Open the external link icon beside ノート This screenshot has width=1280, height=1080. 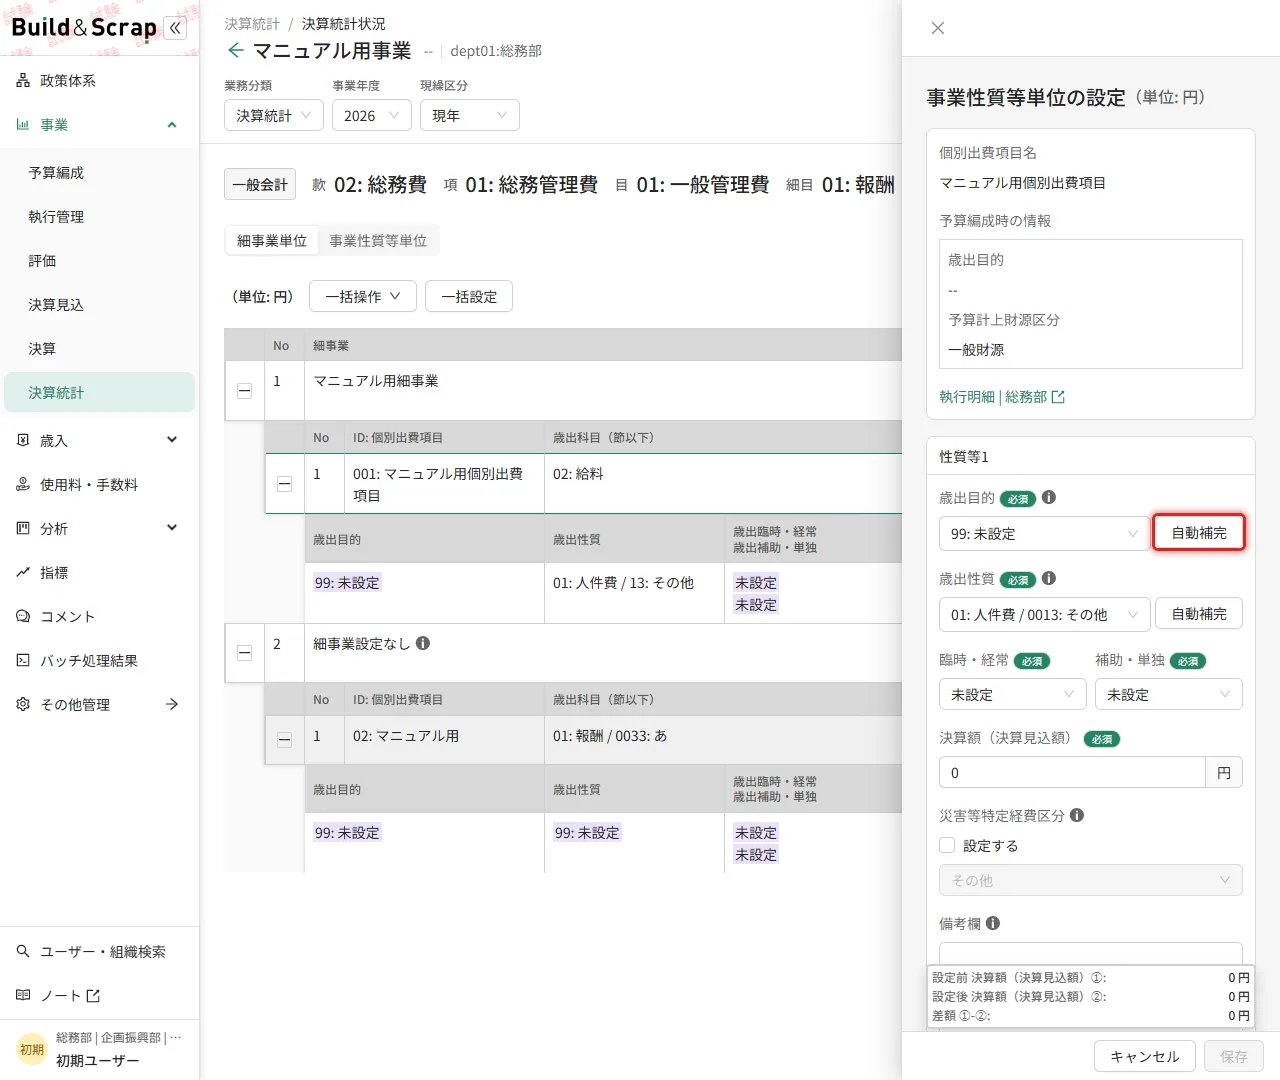[93, 996]
